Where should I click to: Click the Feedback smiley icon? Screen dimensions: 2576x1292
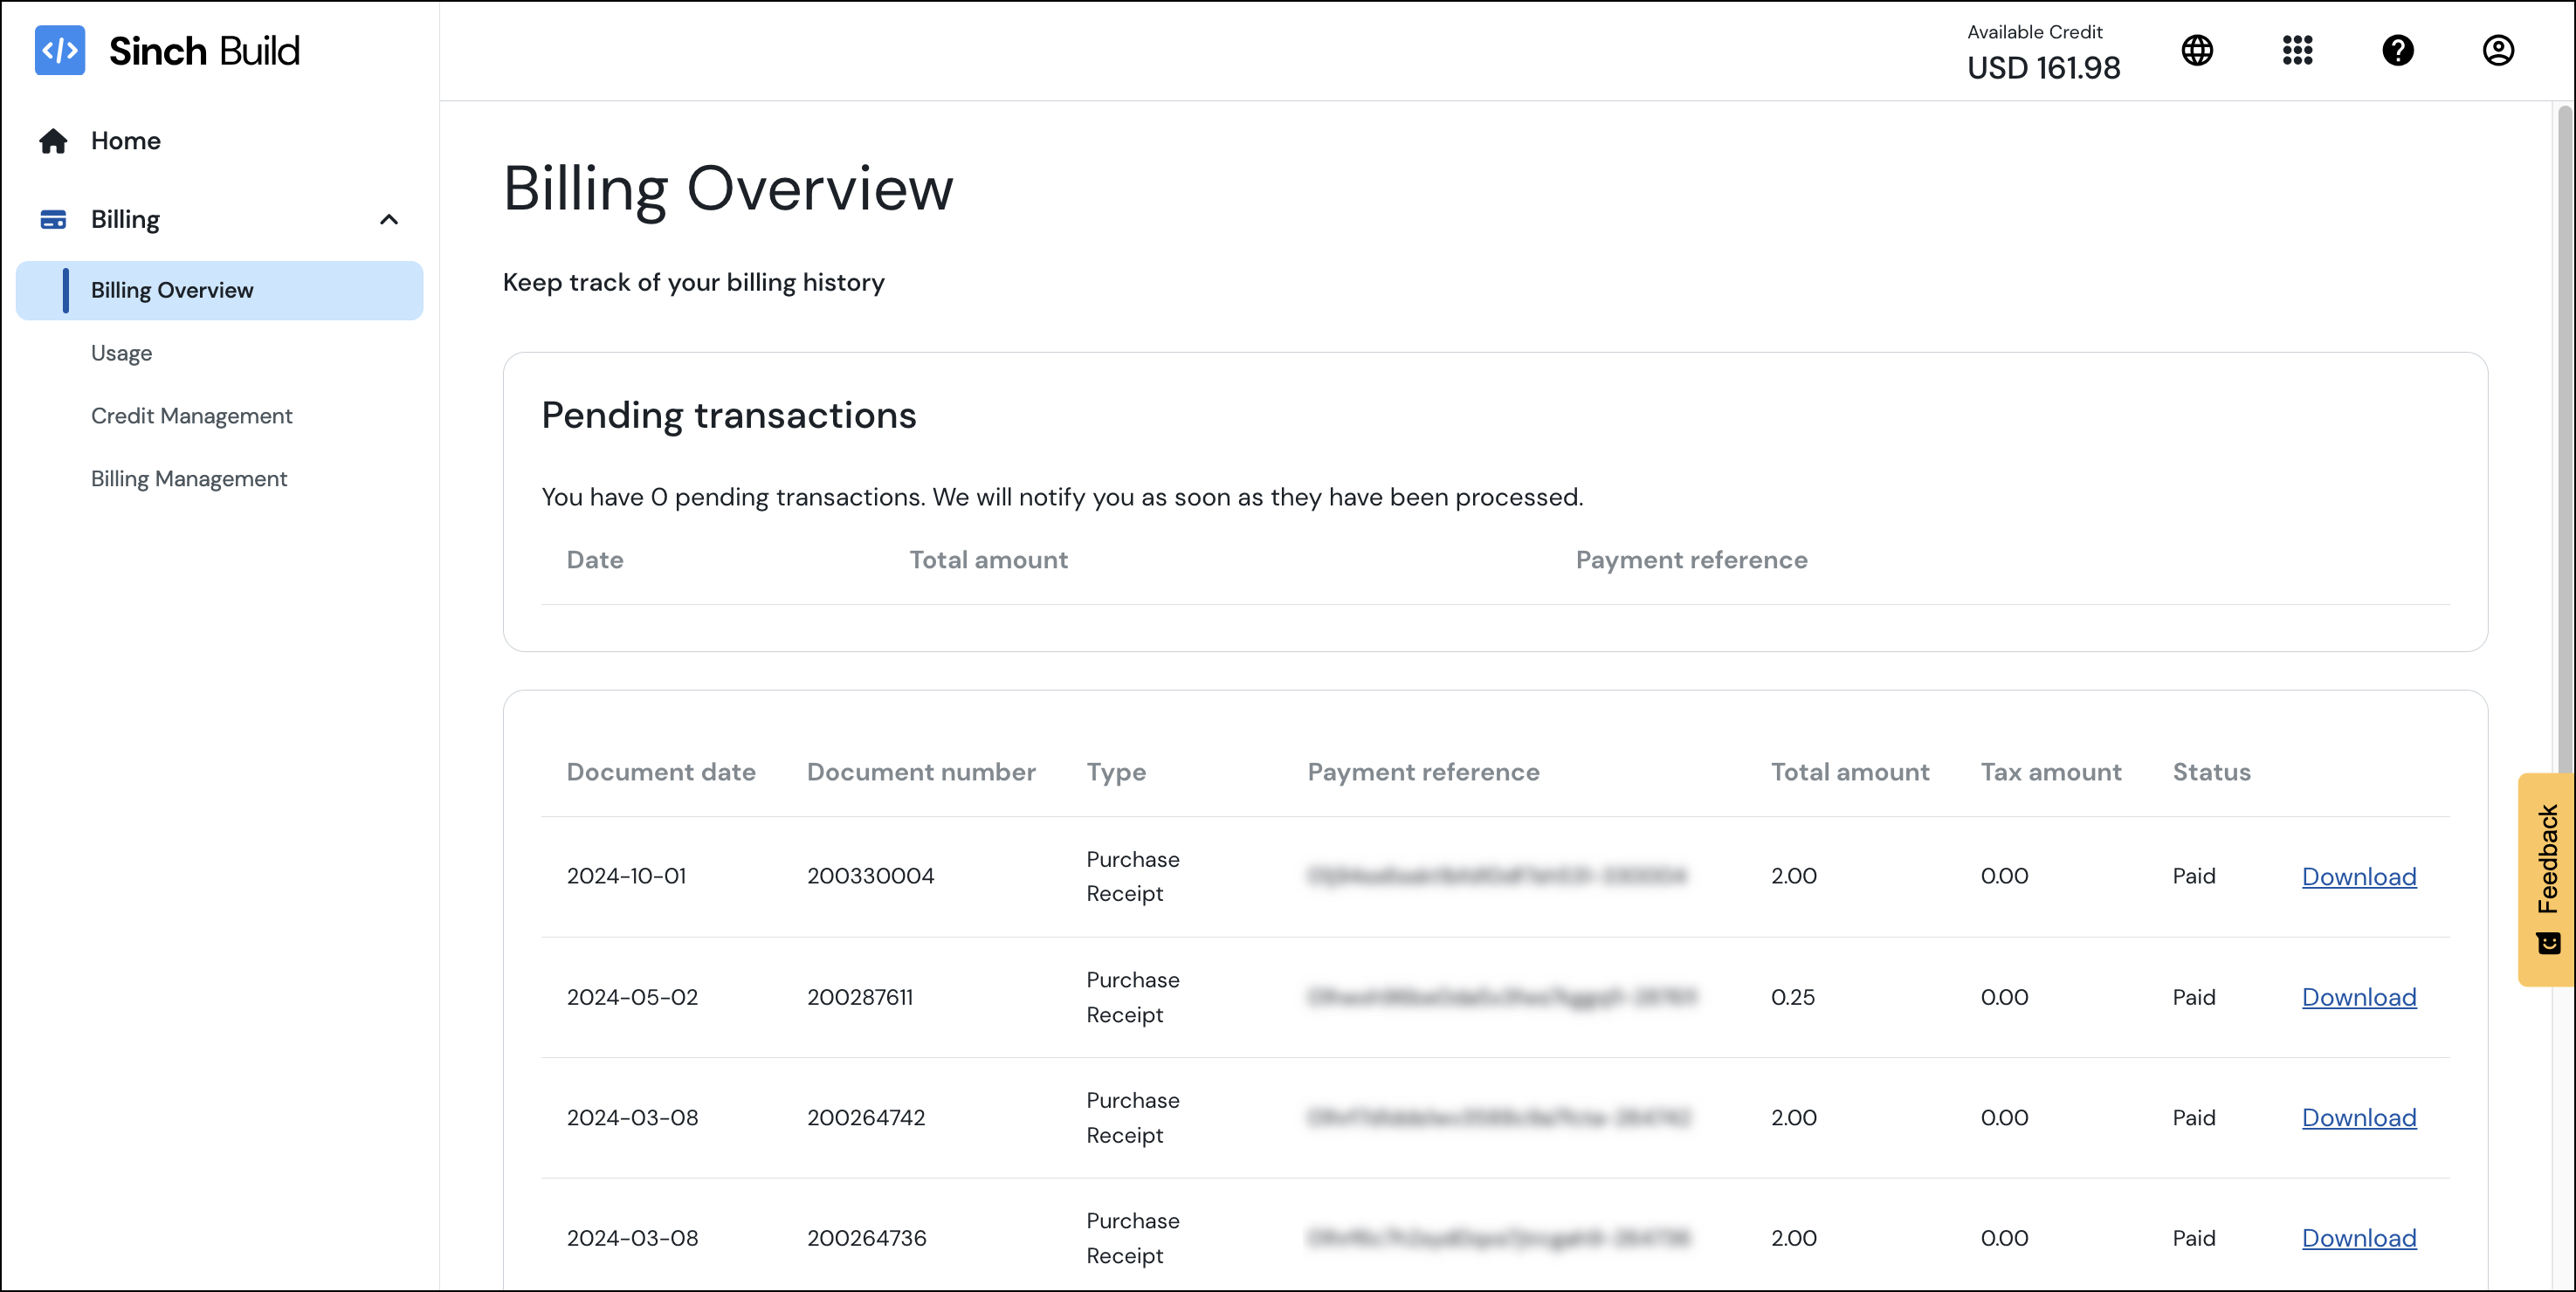point(2548,942)
